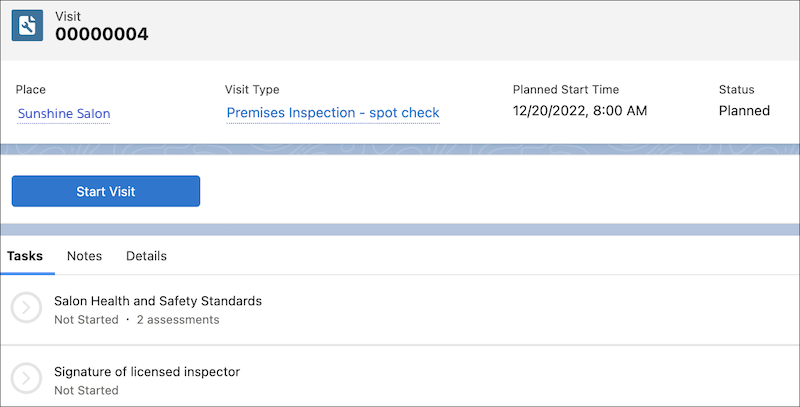This screenshot has height=407, width=800.
Task: Click Not Started under Signature task
Action: tap(86, 390)
